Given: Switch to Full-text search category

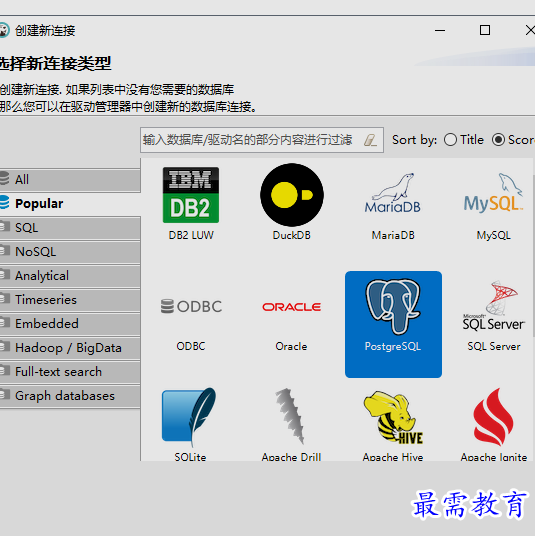Looking at the screenshot, I should coord(70,372).
